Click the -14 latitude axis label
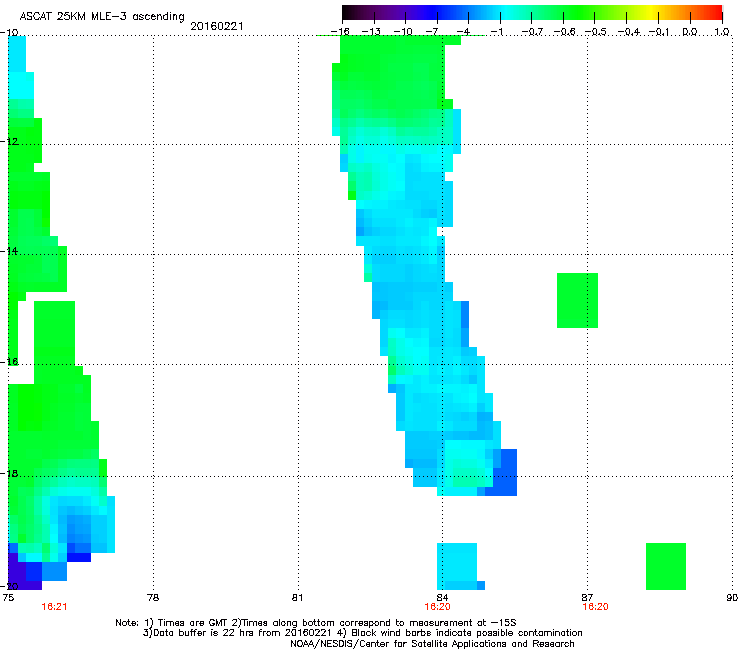 (9, 251)
